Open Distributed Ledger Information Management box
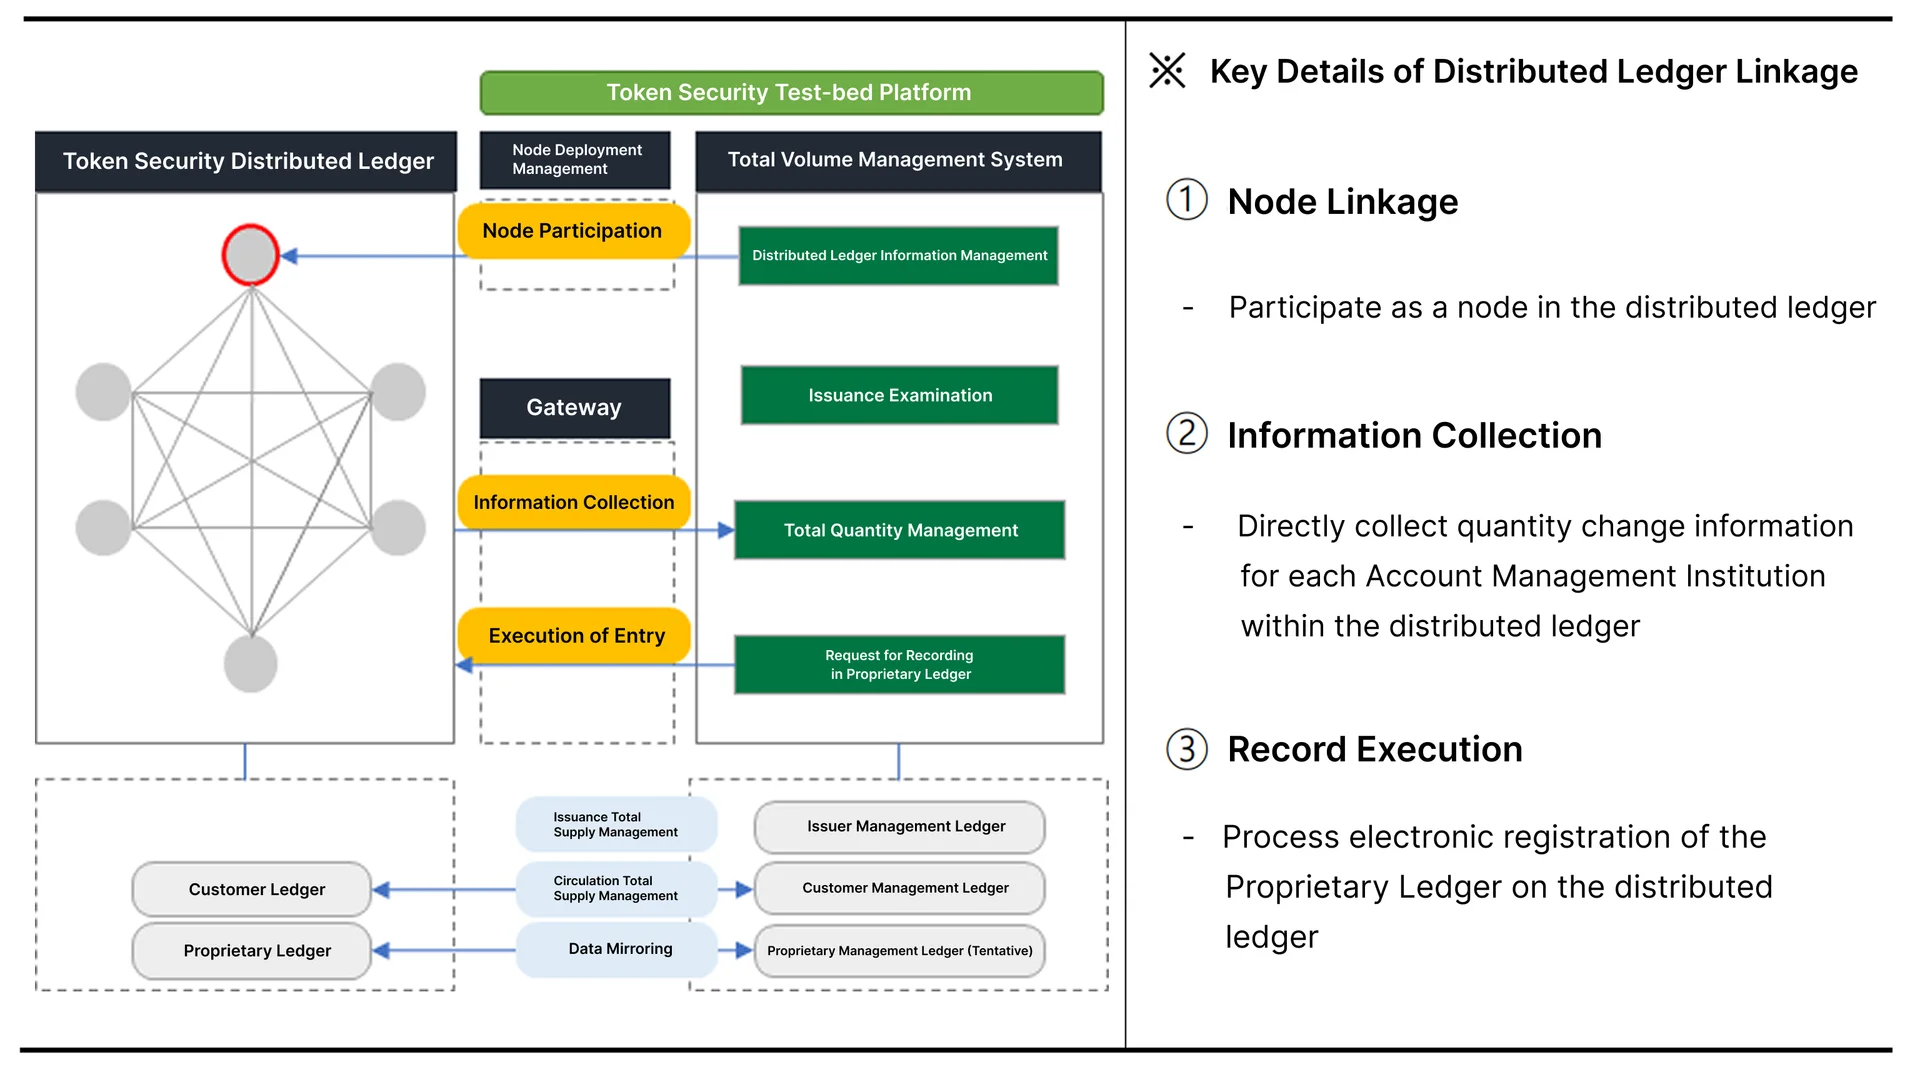1920x1079 pixels. coord(898,256)
